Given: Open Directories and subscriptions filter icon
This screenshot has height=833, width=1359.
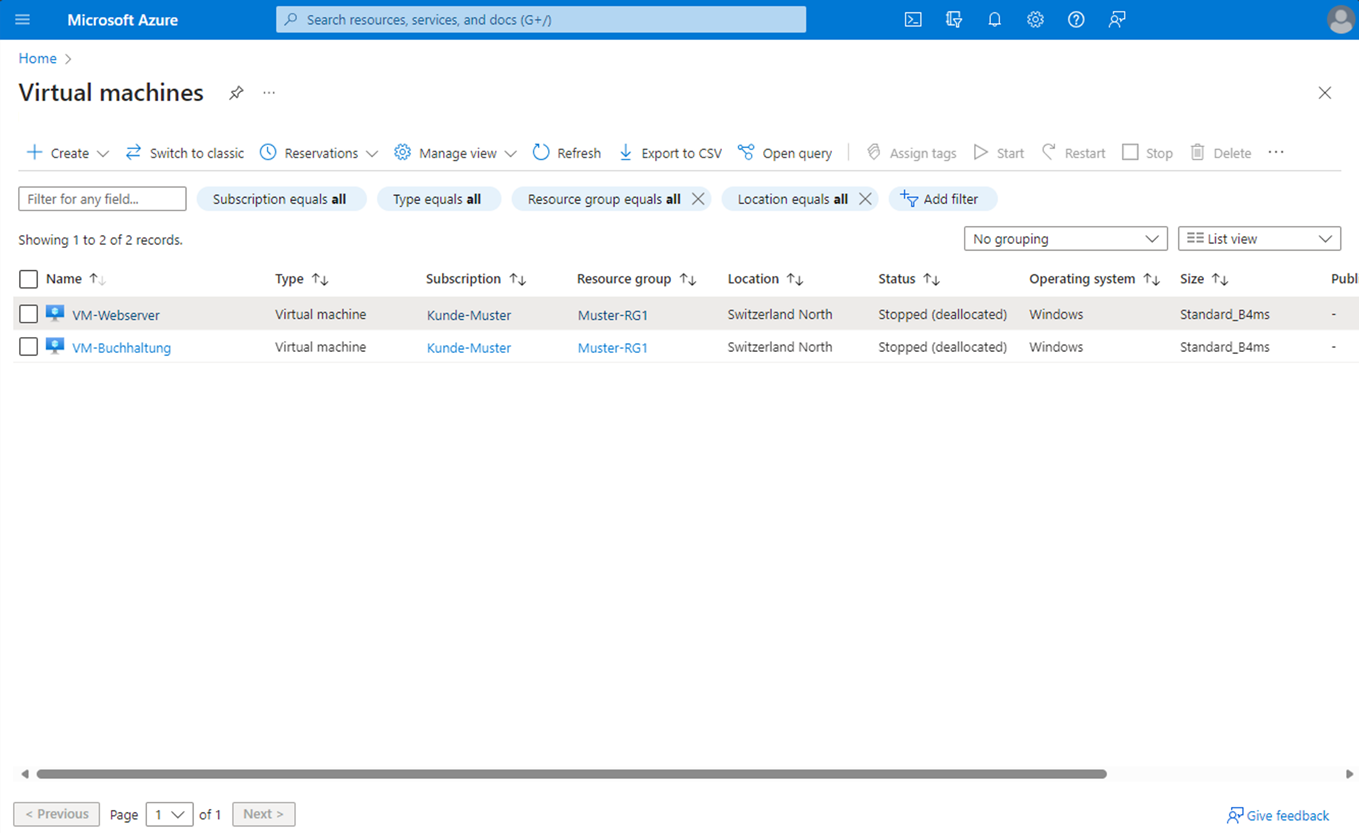Looking at the screenshot, I should [x=954, y=20].
